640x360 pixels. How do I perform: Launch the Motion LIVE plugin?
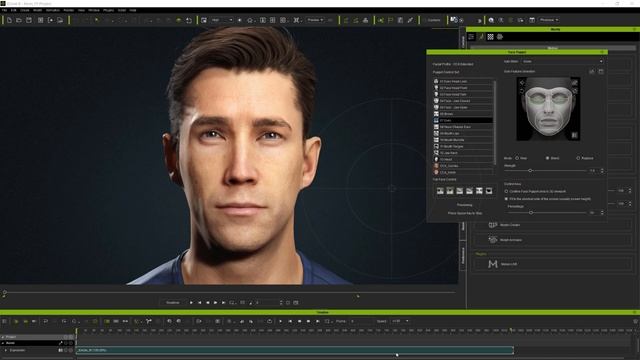[553, 264]
